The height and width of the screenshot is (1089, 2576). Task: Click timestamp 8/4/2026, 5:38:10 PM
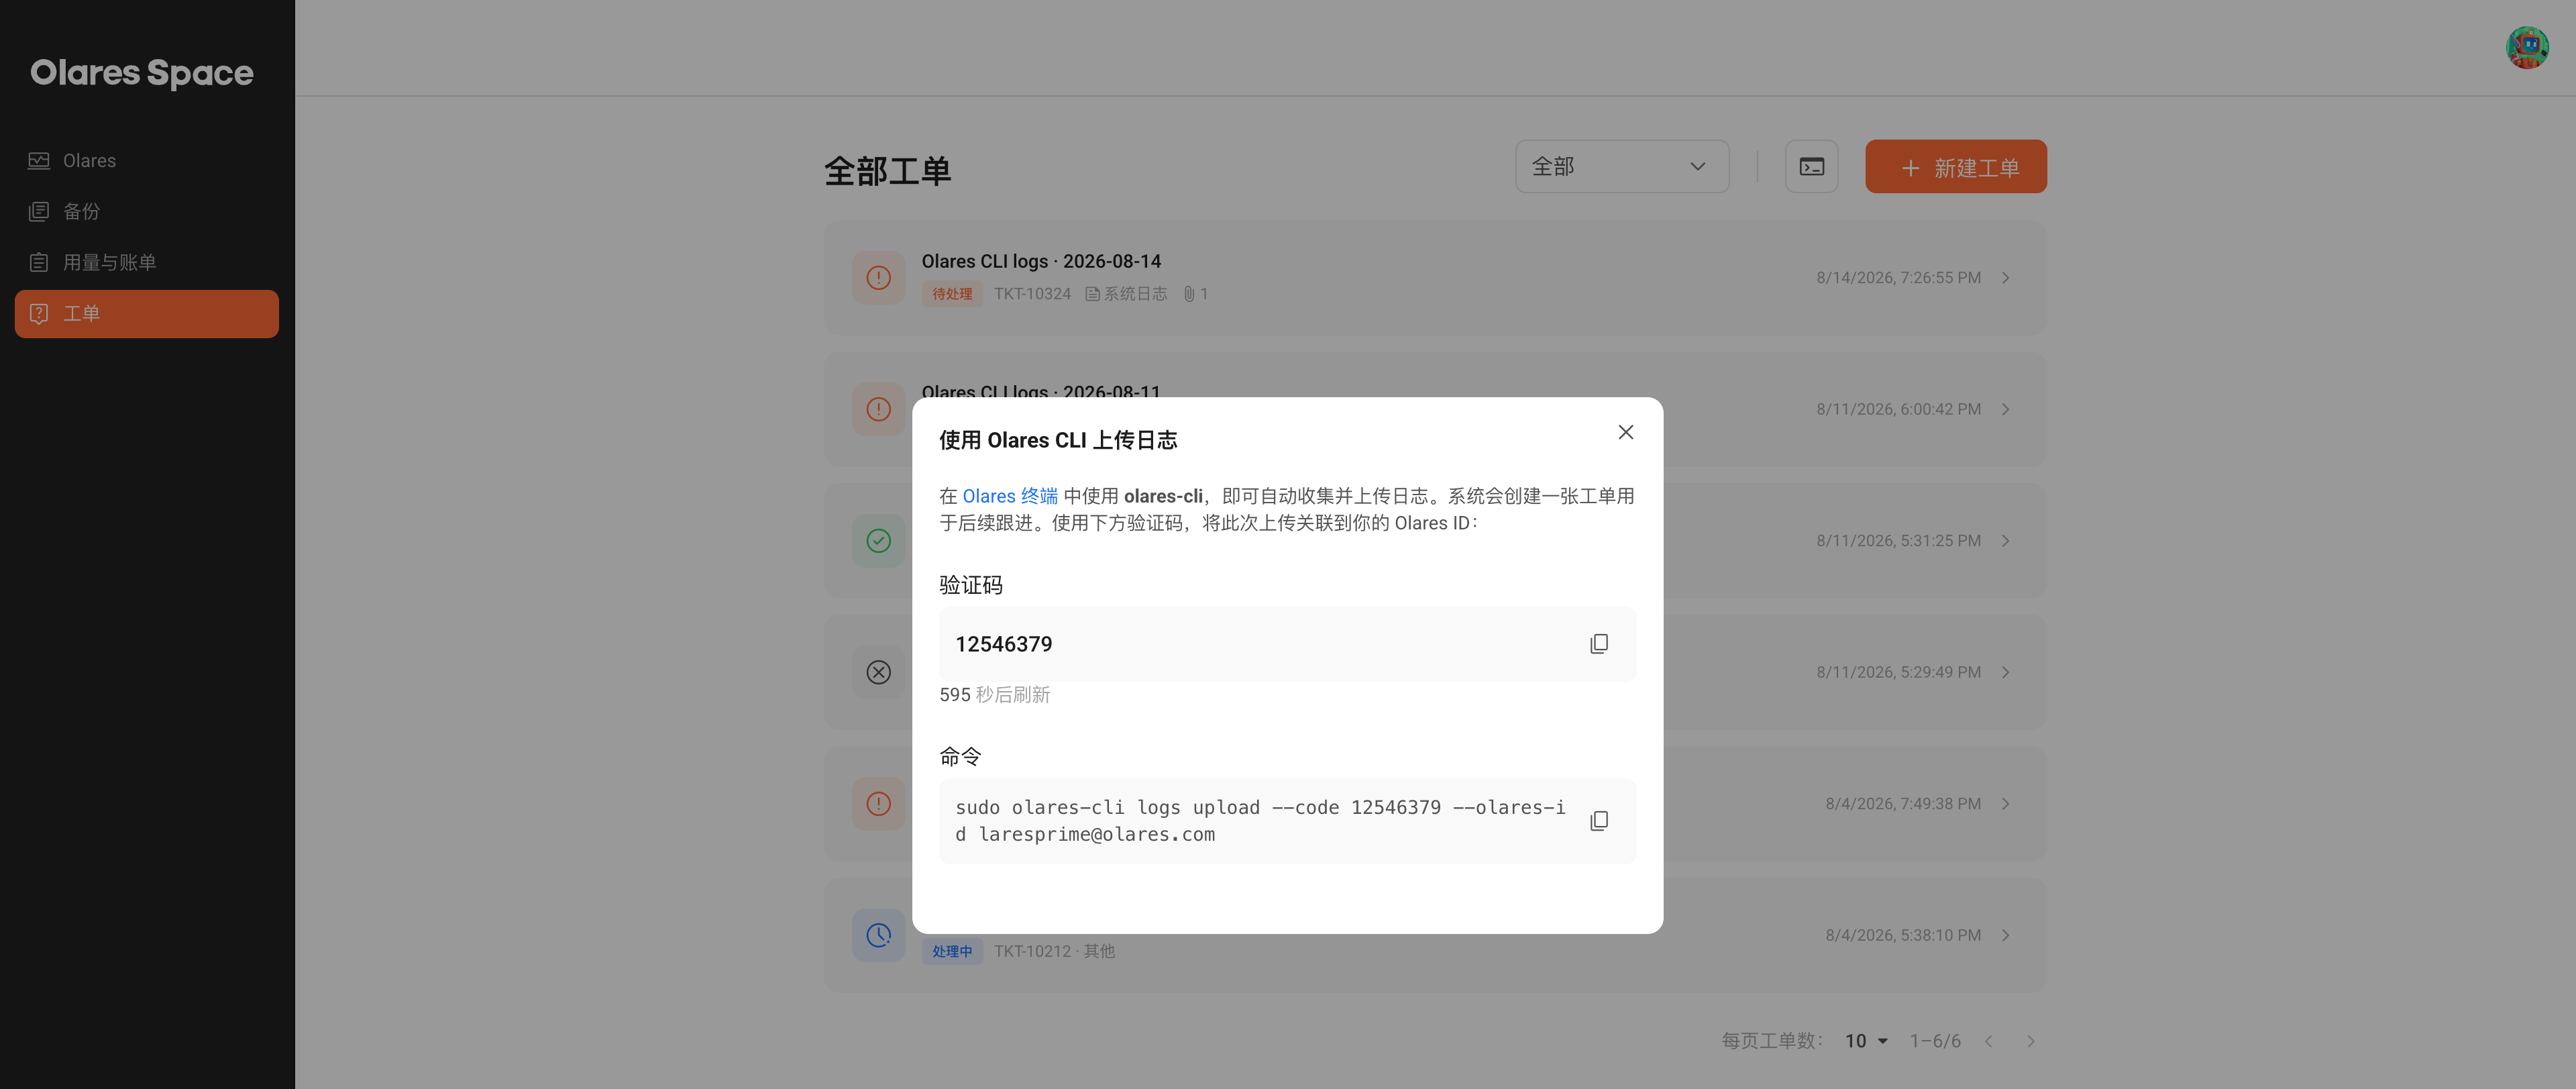tap(1902, 935)
